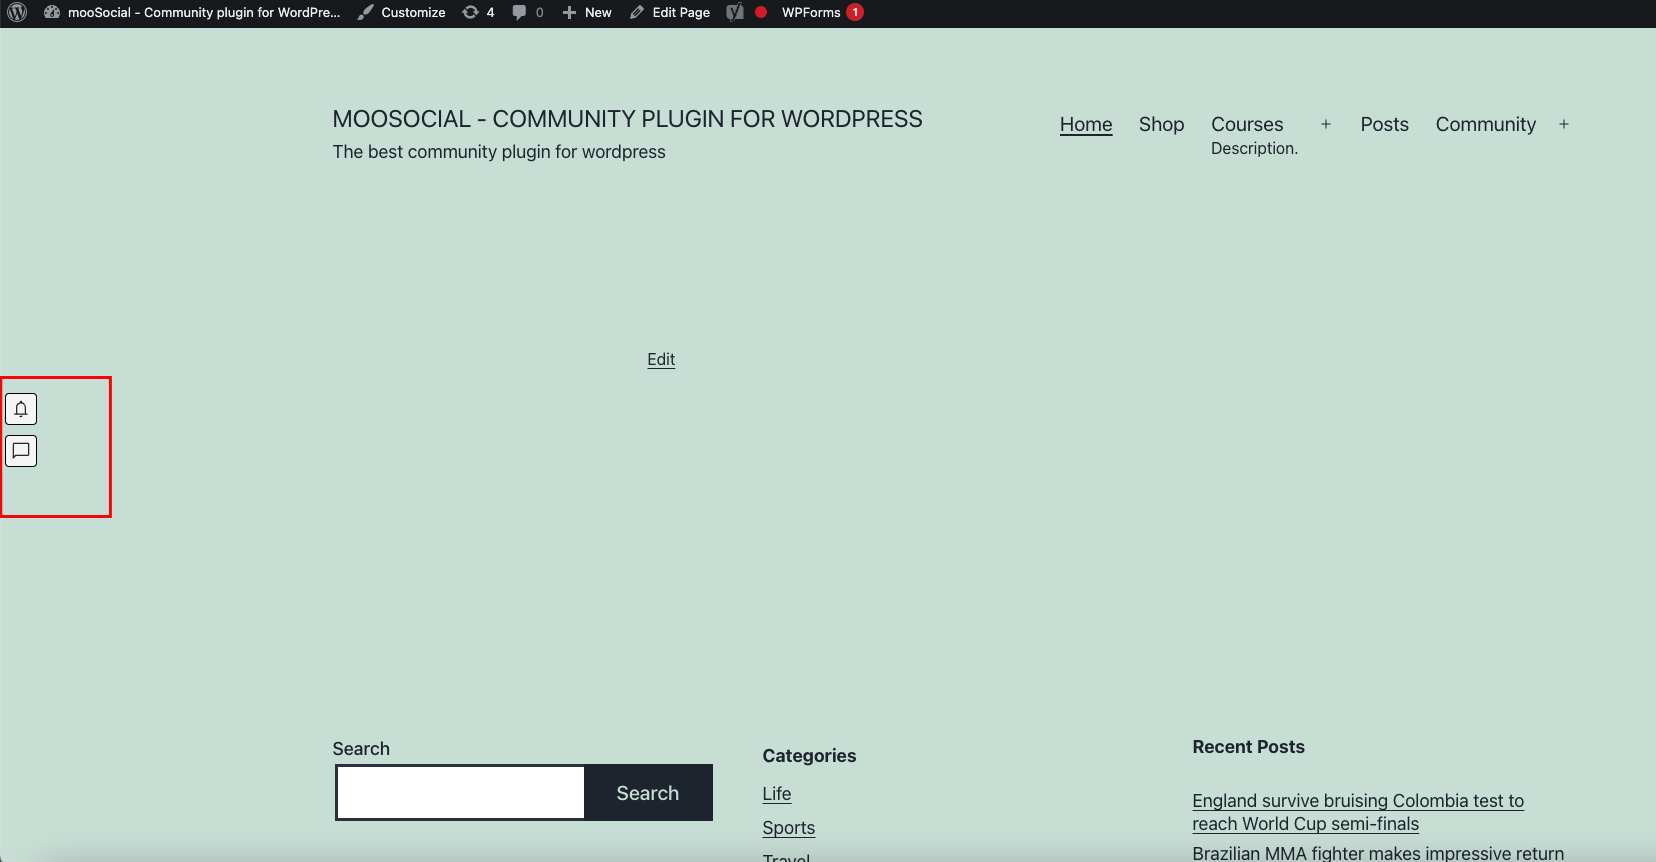The height and width of the screenshot is (862, 1656).
Task: Click Edit Page in admin bar
Action: (670, 13)
